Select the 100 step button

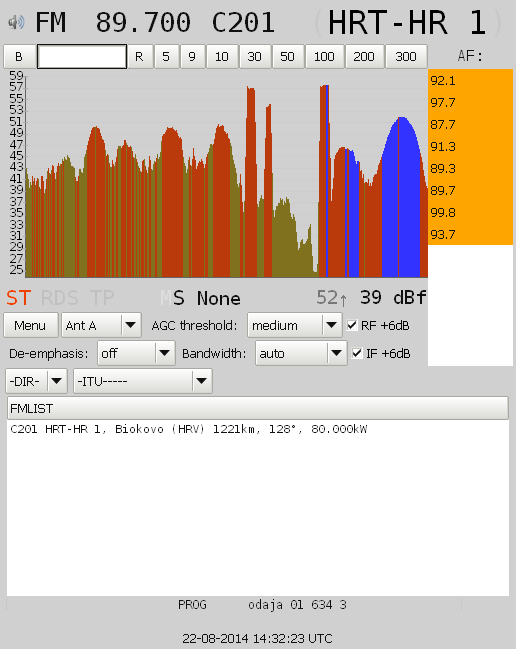tap(324, 56)
